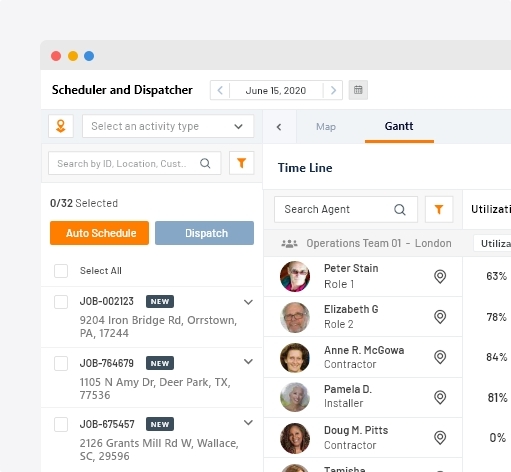Click the NEW badge on JOB-764679

click(x=160, y=363)
